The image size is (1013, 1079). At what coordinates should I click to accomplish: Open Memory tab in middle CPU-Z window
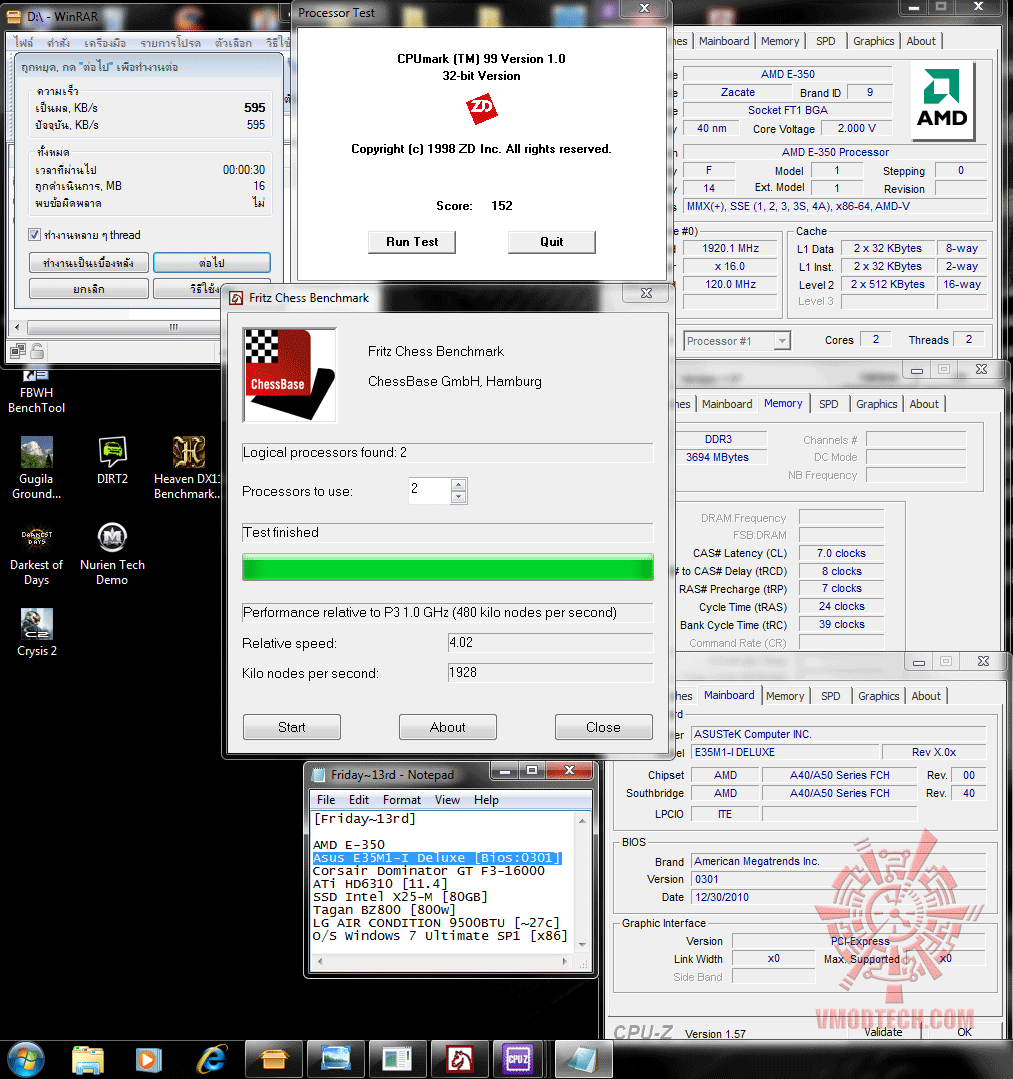[x=783, y=403]
